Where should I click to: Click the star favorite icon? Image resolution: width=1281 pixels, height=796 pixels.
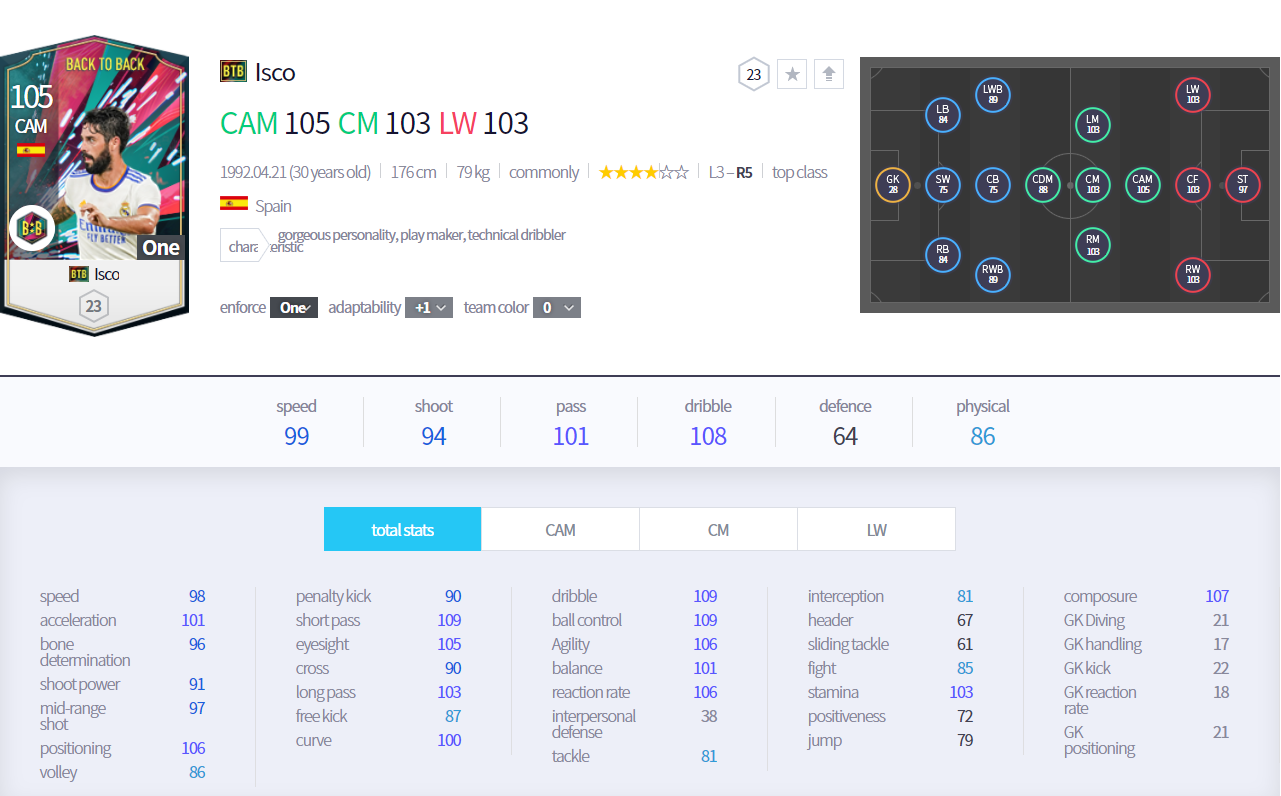coord(792,74)
